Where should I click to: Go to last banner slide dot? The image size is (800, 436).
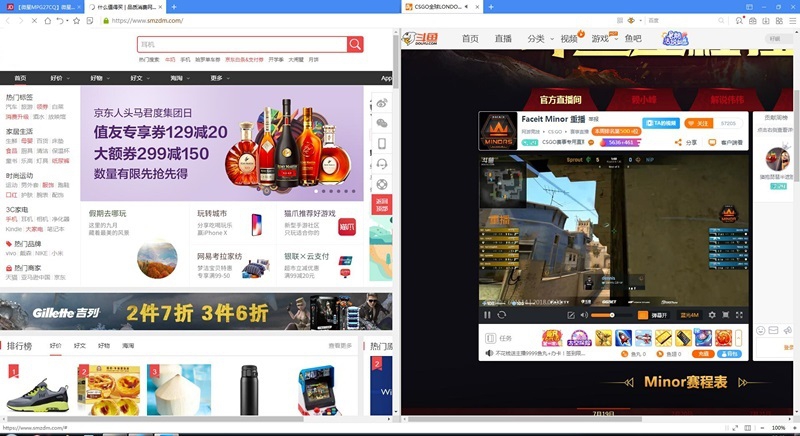point(354,191)
